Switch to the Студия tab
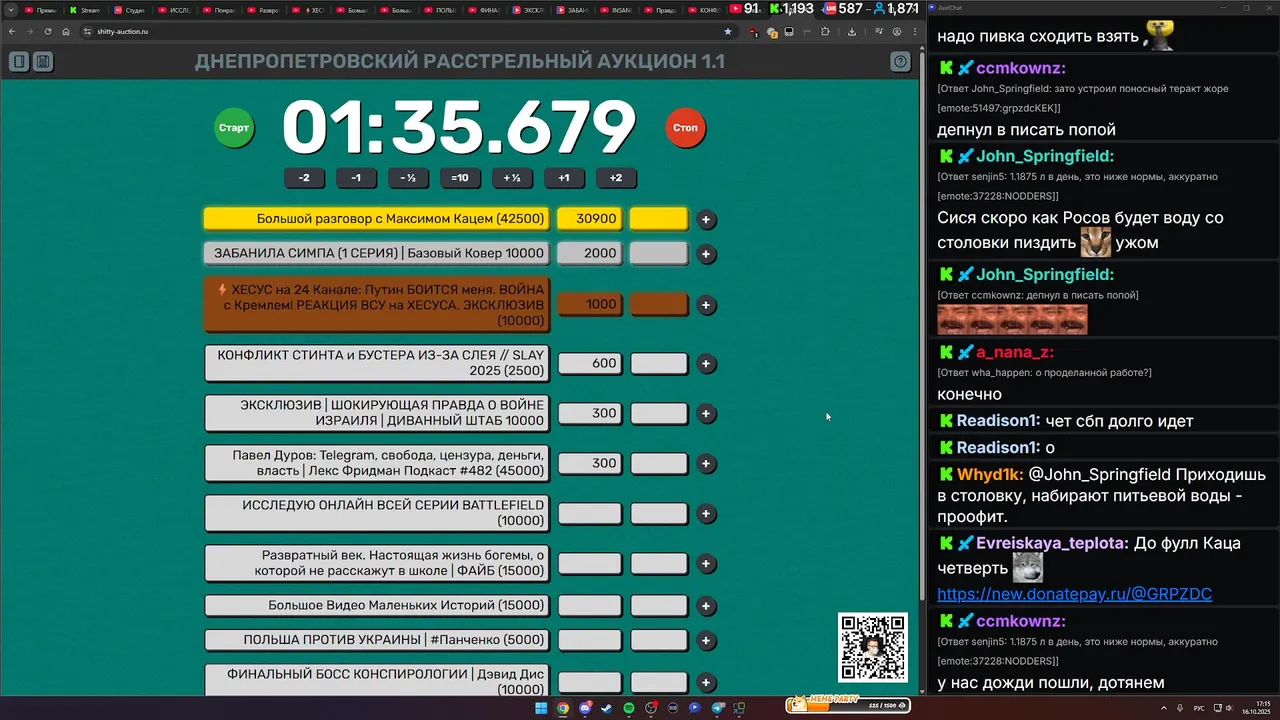This screenshot has width=1280, height=720. (130, 10)
